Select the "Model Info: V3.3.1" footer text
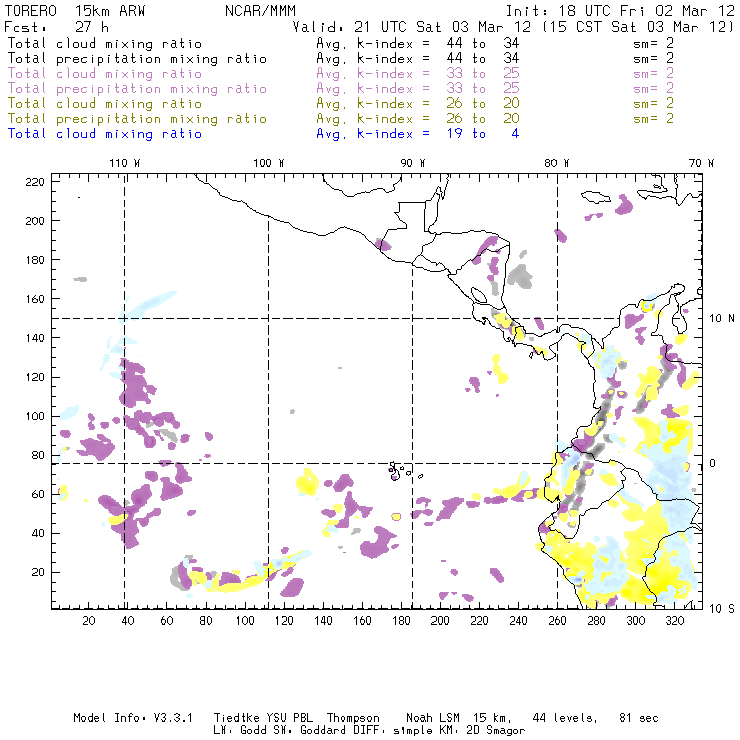740x740 pixels. [x=133, y=718]
